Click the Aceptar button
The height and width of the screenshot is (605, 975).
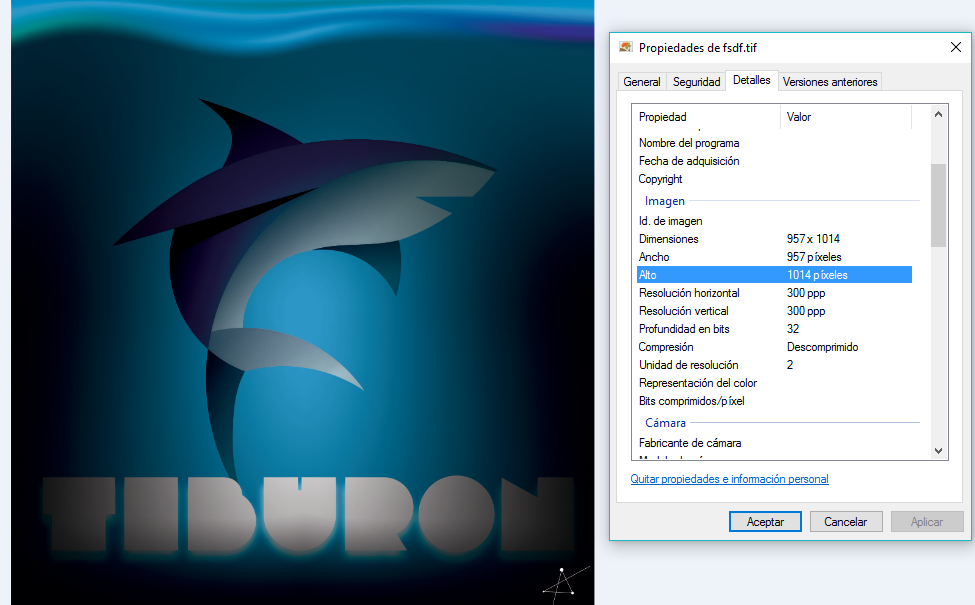point(758,521)
